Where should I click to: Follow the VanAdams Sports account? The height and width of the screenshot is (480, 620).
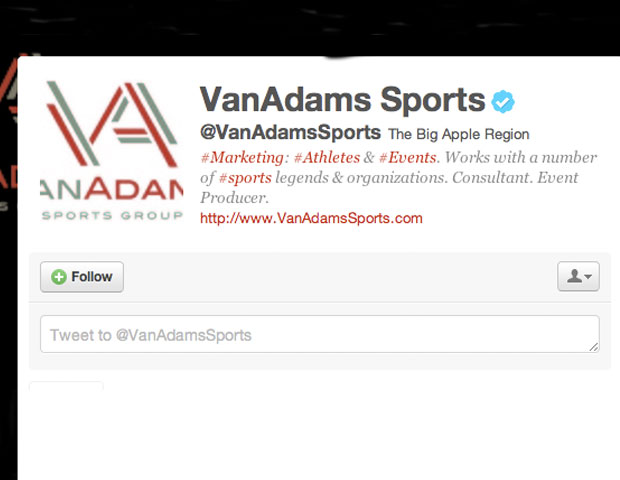(82, 277)
